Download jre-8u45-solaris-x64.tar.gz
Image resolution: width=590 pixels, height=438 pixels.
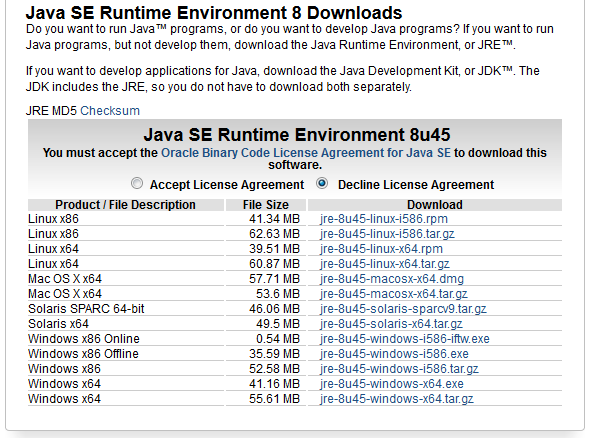[391, 324]
